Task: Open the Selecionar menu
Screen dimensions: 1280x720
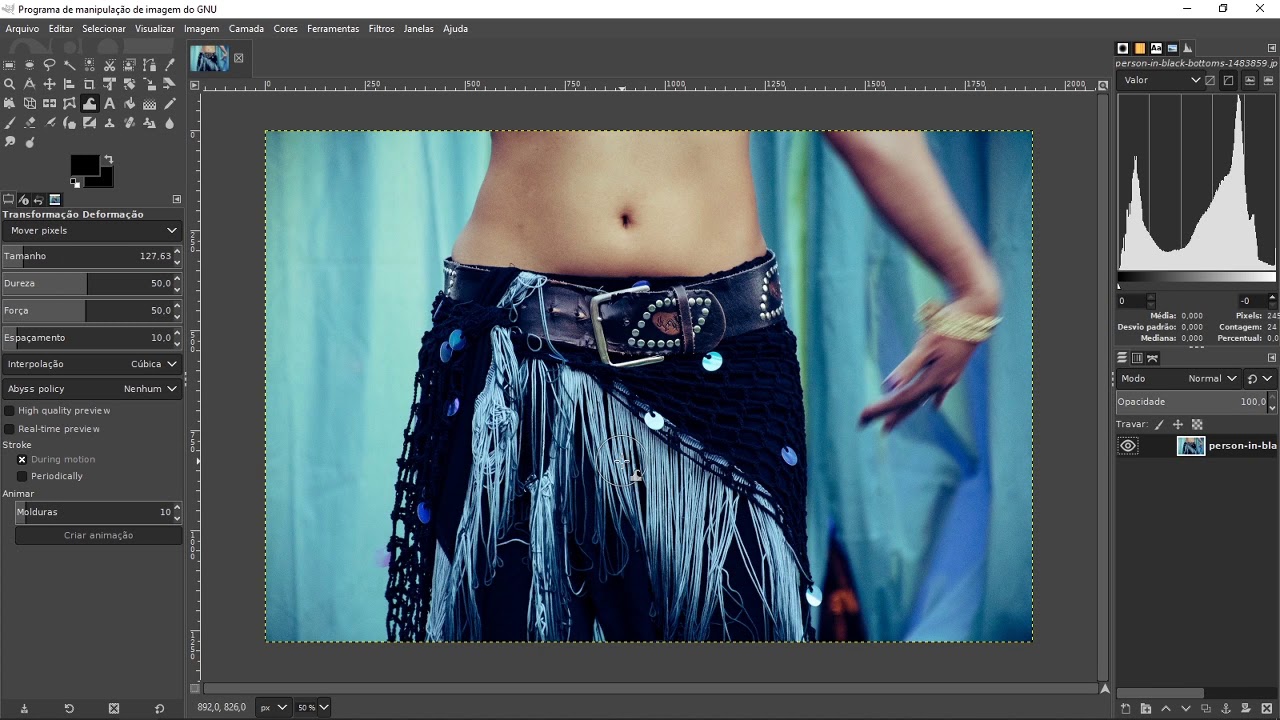Action: coord(104,28)
